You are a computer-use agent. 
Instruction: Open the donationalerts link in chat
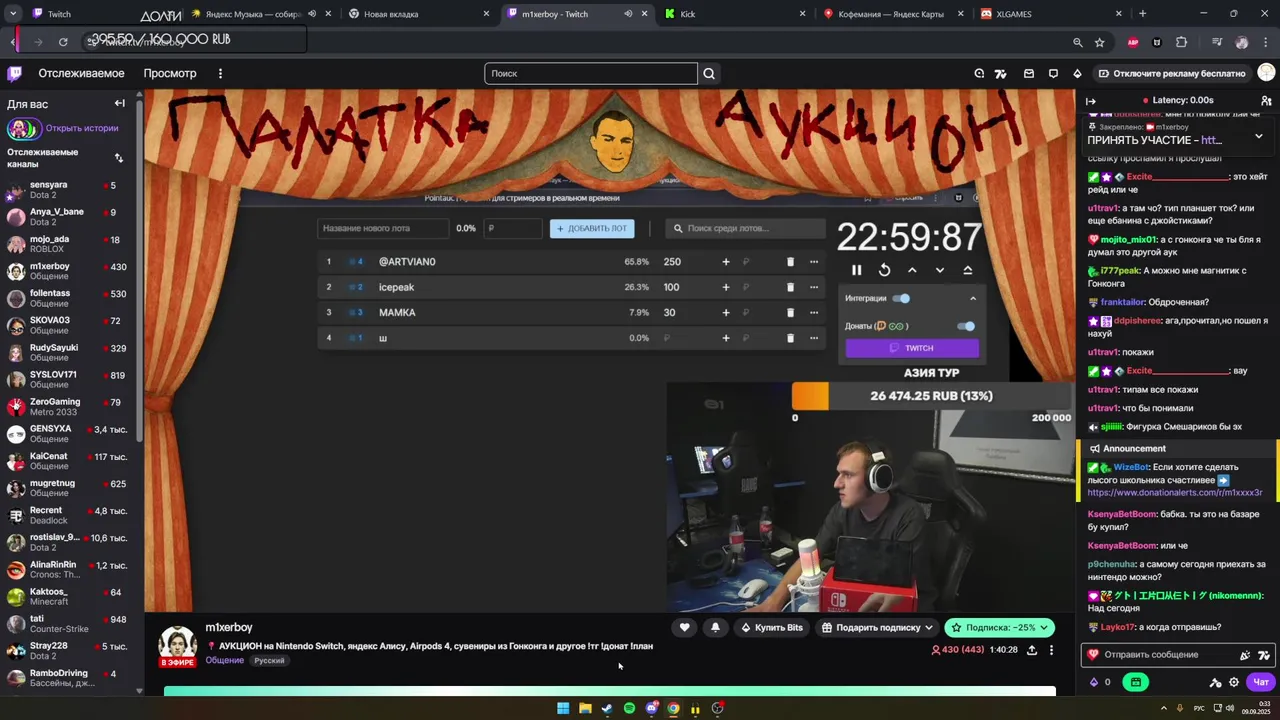pyautogui.click(x=1175, y=493)
